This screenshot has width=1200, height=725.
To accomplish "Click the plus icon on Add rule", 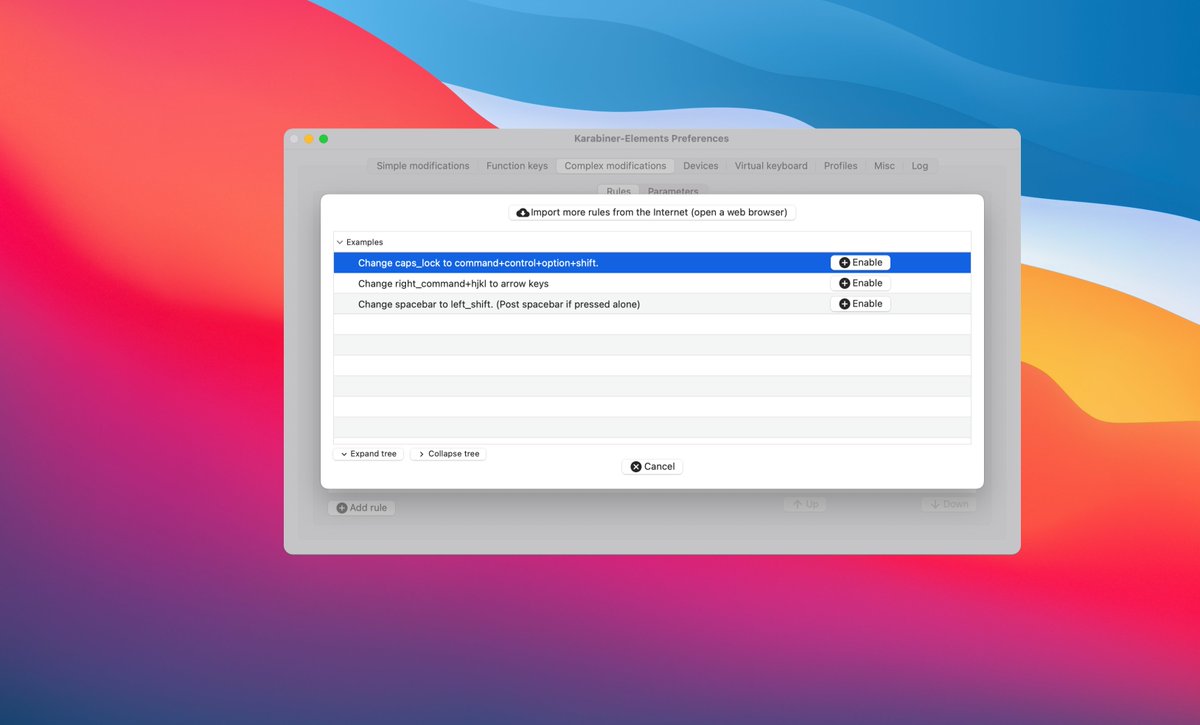I will coord(342,508).
